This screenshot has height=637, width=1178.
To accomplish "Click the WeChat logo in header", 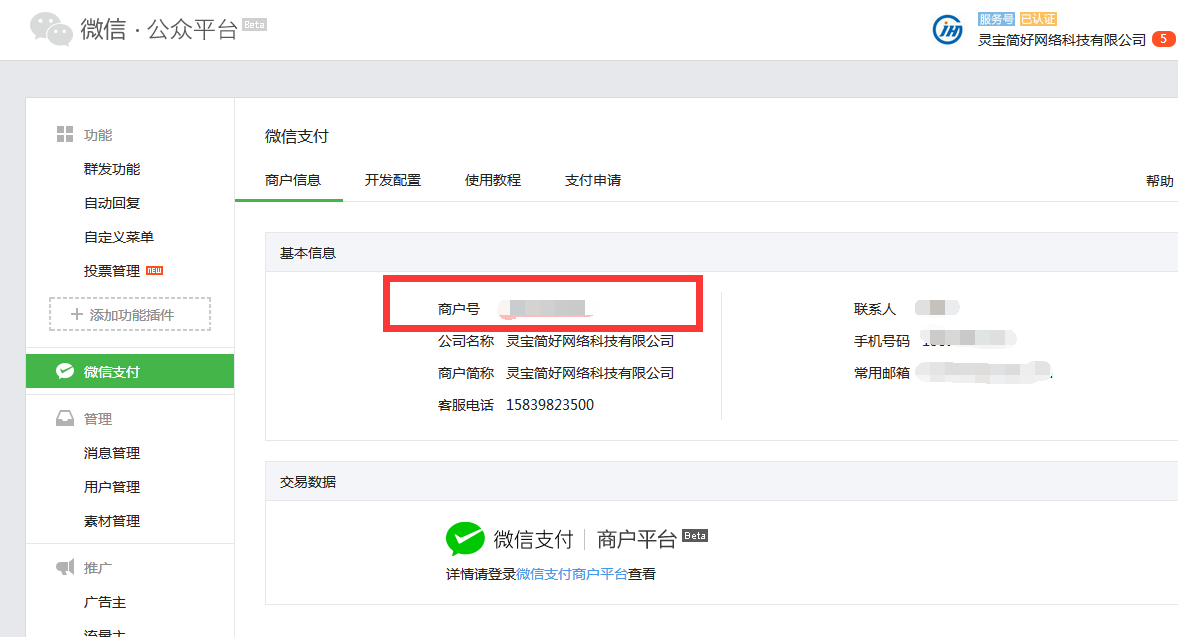I will (51, 29).
